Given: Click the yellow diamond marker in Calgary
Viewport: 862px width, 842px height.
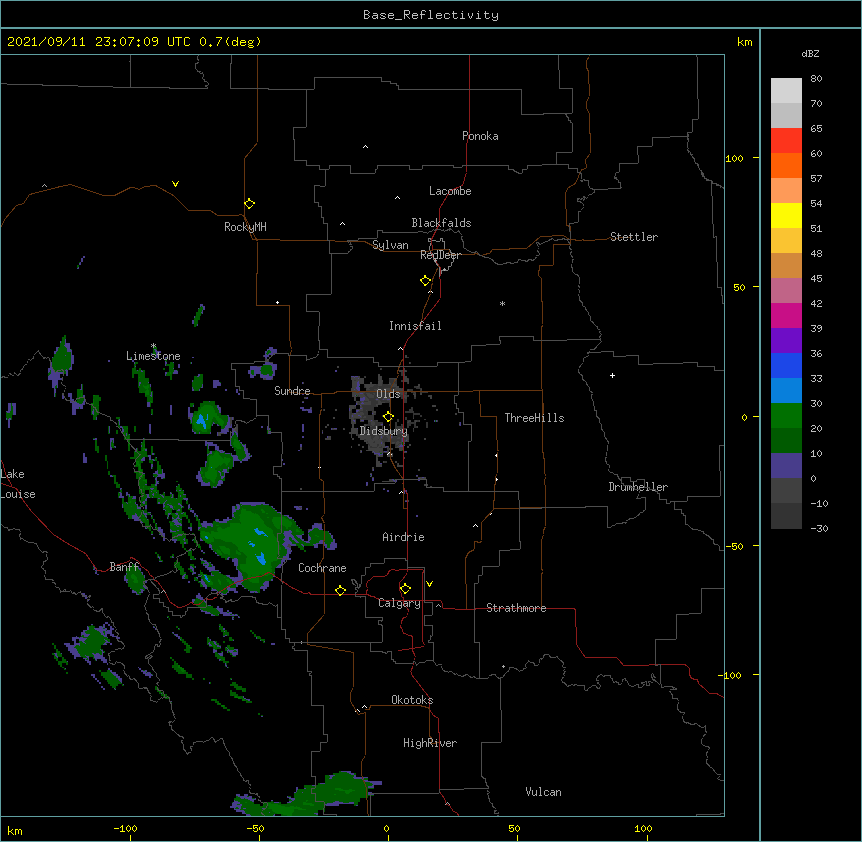Looking at the screenshot, I should 405,588.
